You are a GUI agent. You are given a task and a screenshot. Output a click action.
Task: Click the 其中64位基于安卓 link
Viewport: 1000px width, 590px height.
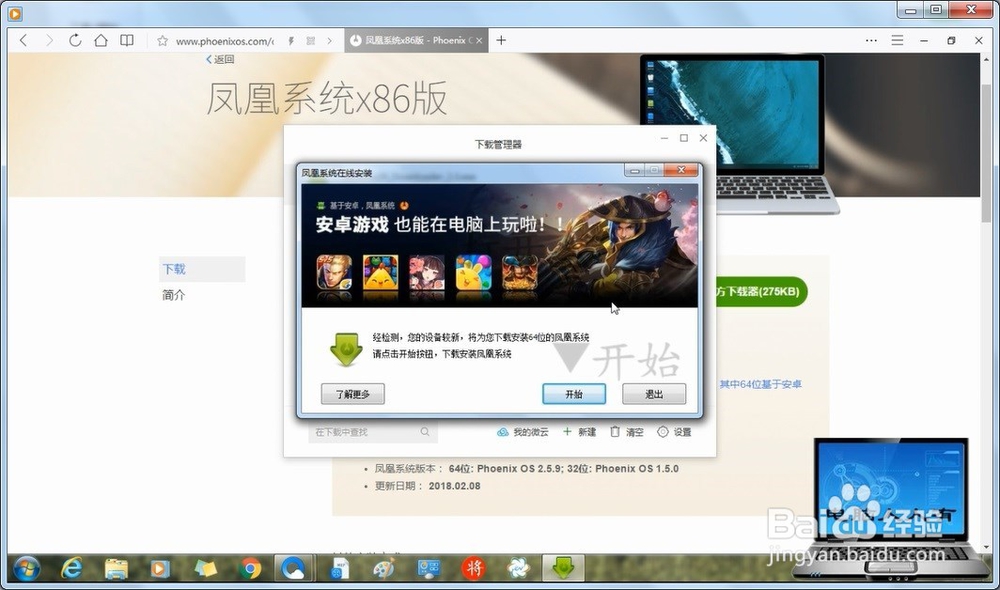click(760, 384)
